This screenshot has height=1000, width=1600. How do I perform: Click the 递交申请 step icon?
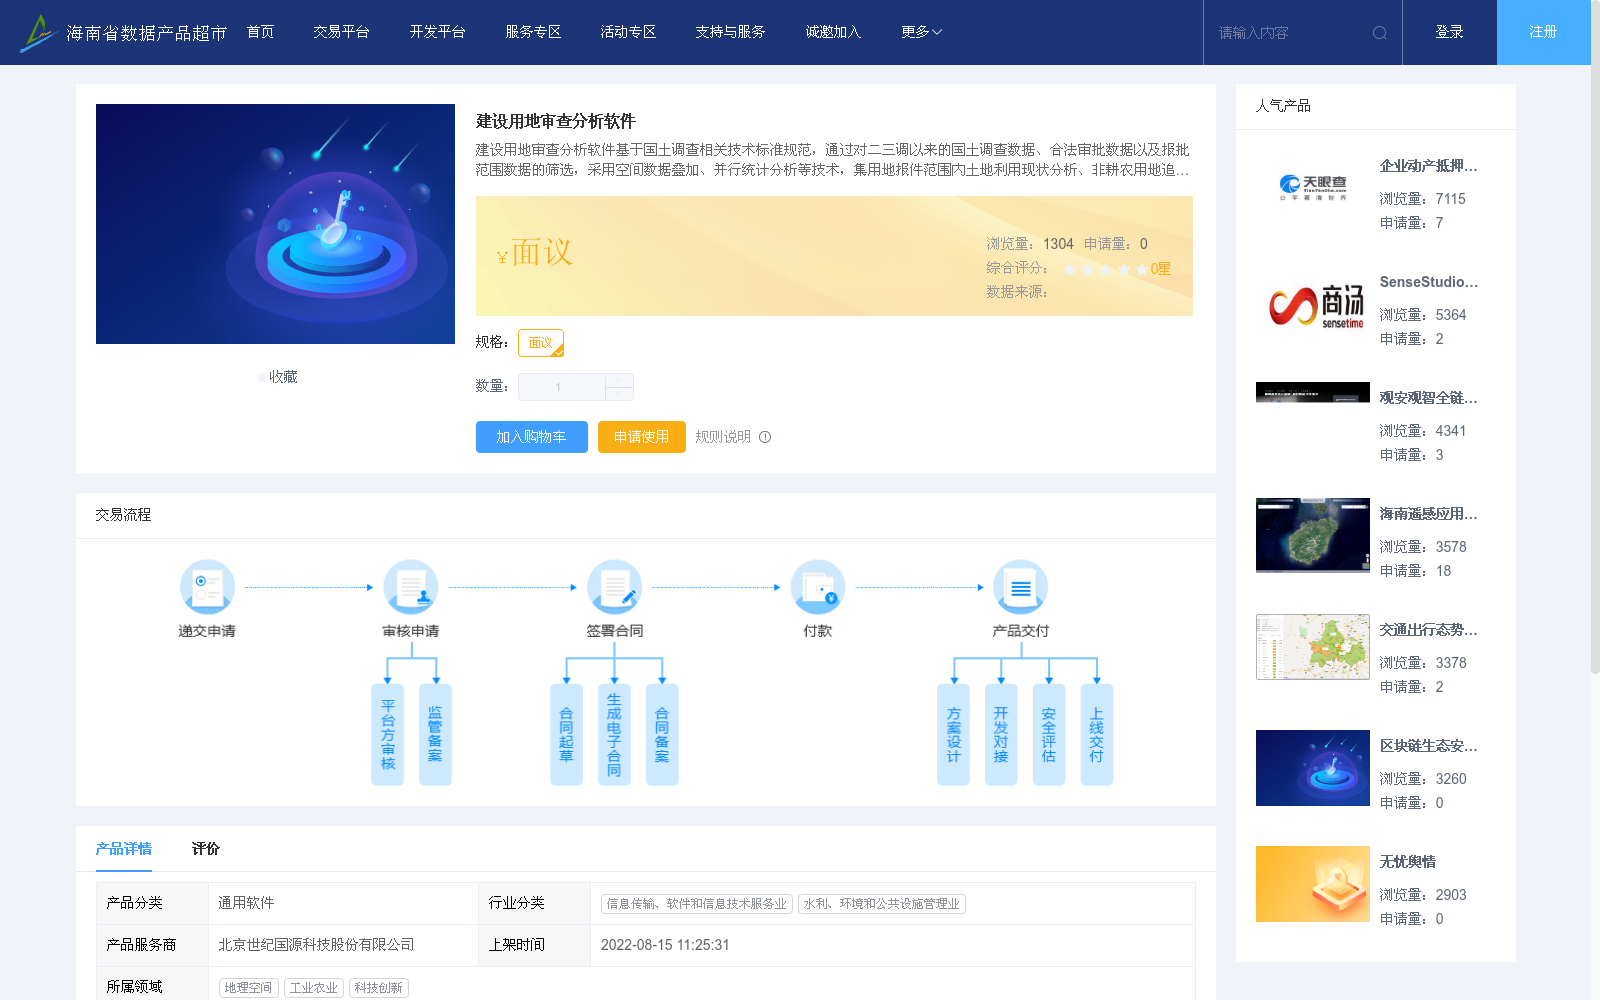pyautogui.click(x=207, y=587)
